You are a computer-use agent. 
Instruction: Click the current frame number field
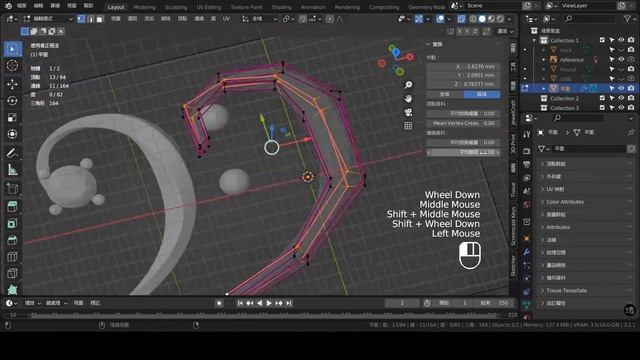[x=402, y=303]
